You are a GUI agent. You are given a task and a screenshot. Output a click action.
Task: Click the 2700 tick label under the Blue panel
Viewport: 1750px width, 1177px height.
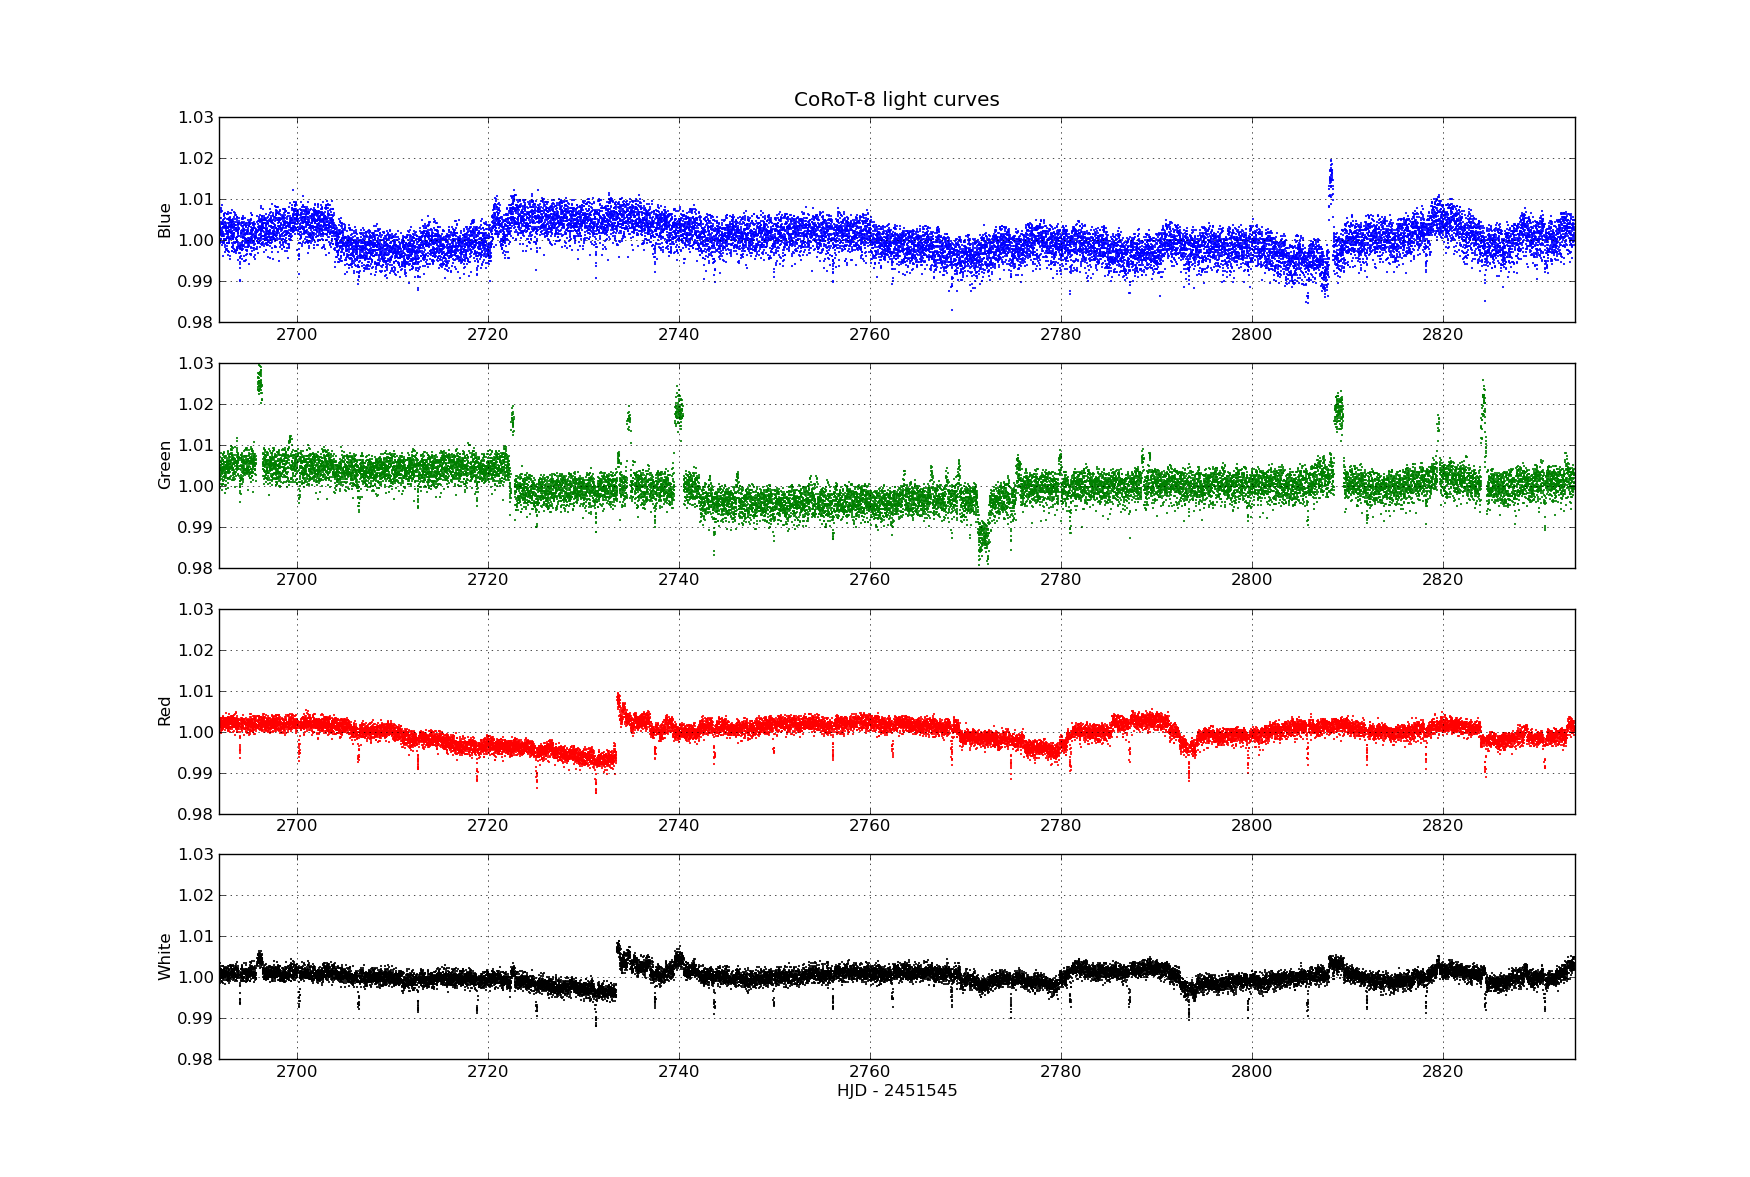[296, 335]
